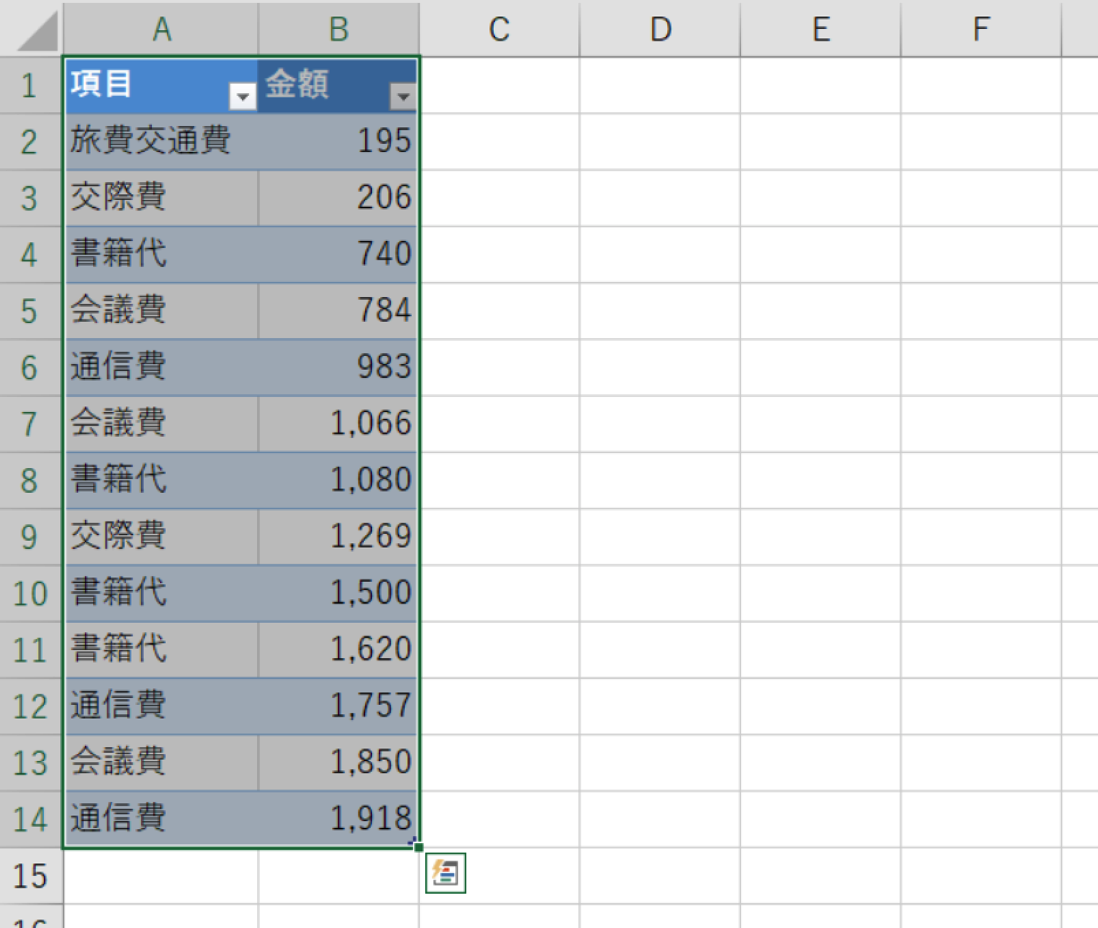Select row 11 header
Image resolution: width=1098 pixels, height=928 pixels.
tap(30, 651)
